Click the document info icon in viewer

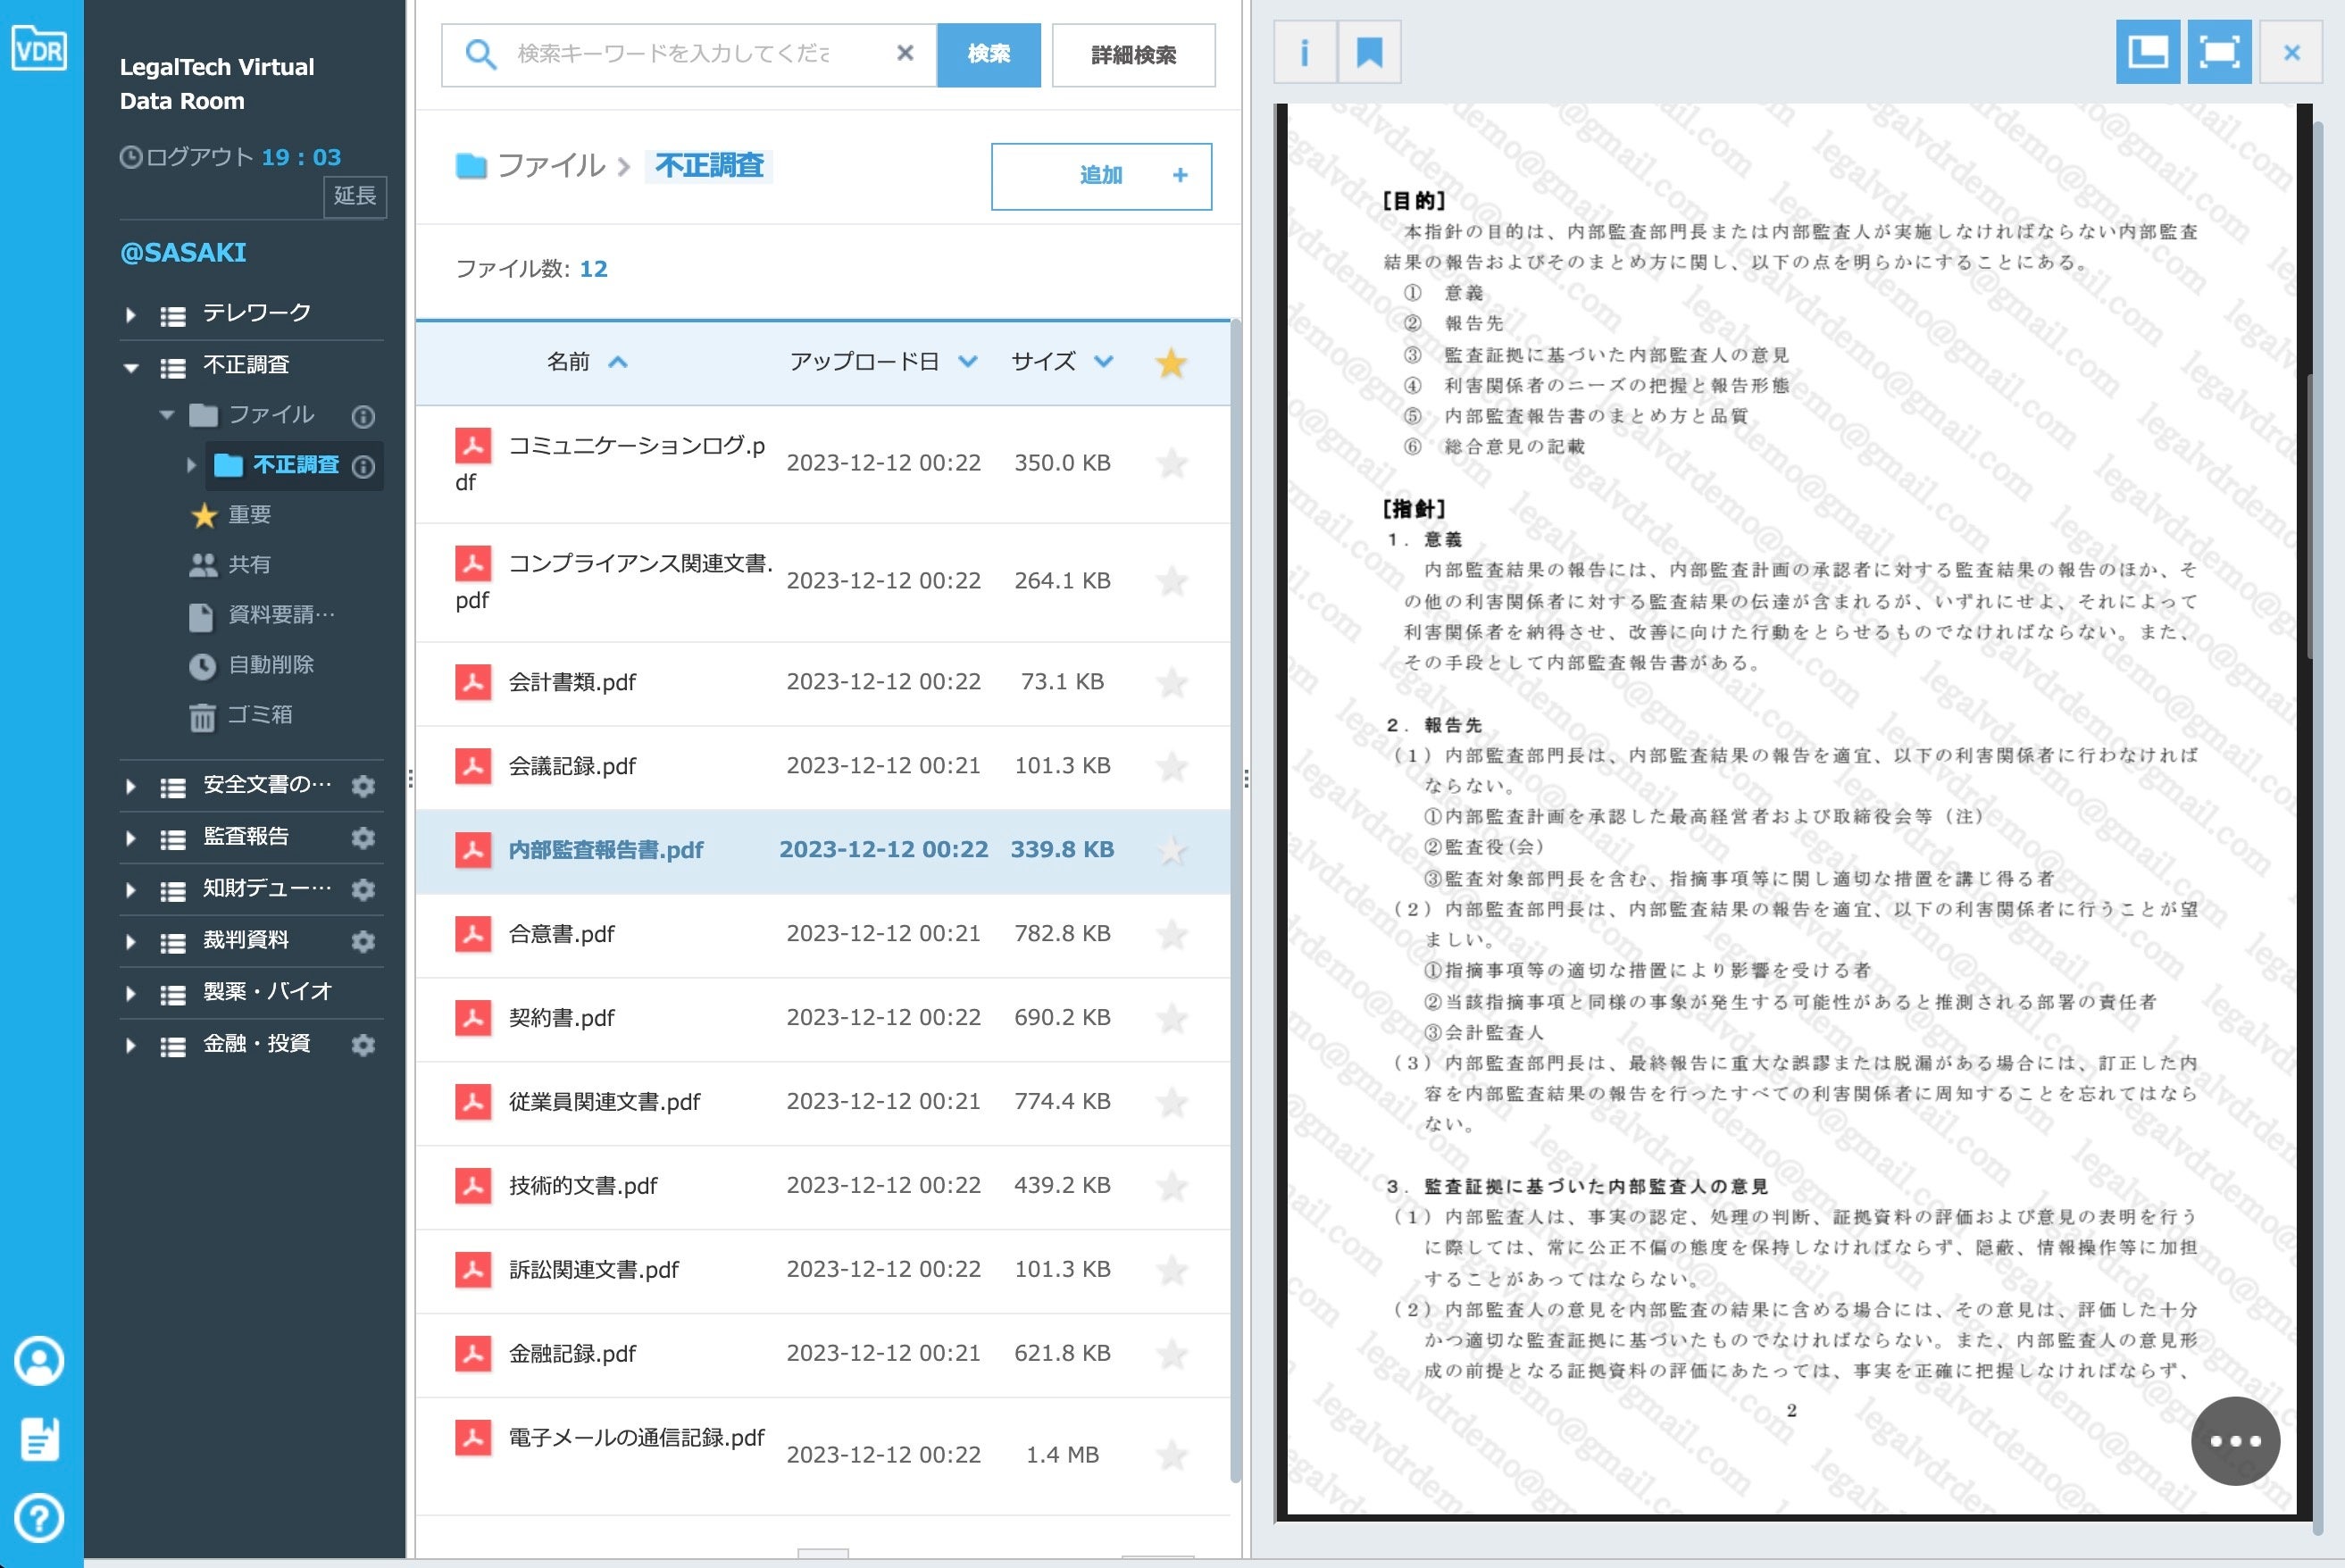pos(1304,53)
